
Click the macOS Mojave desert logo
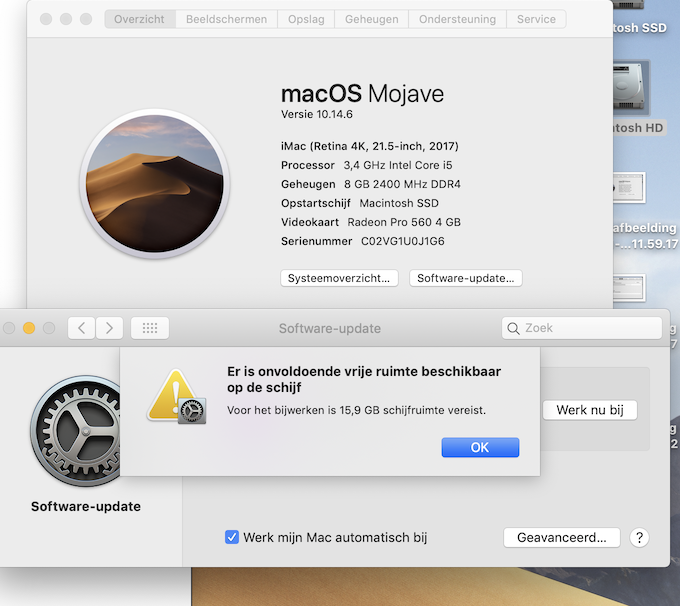coord(155,183)
